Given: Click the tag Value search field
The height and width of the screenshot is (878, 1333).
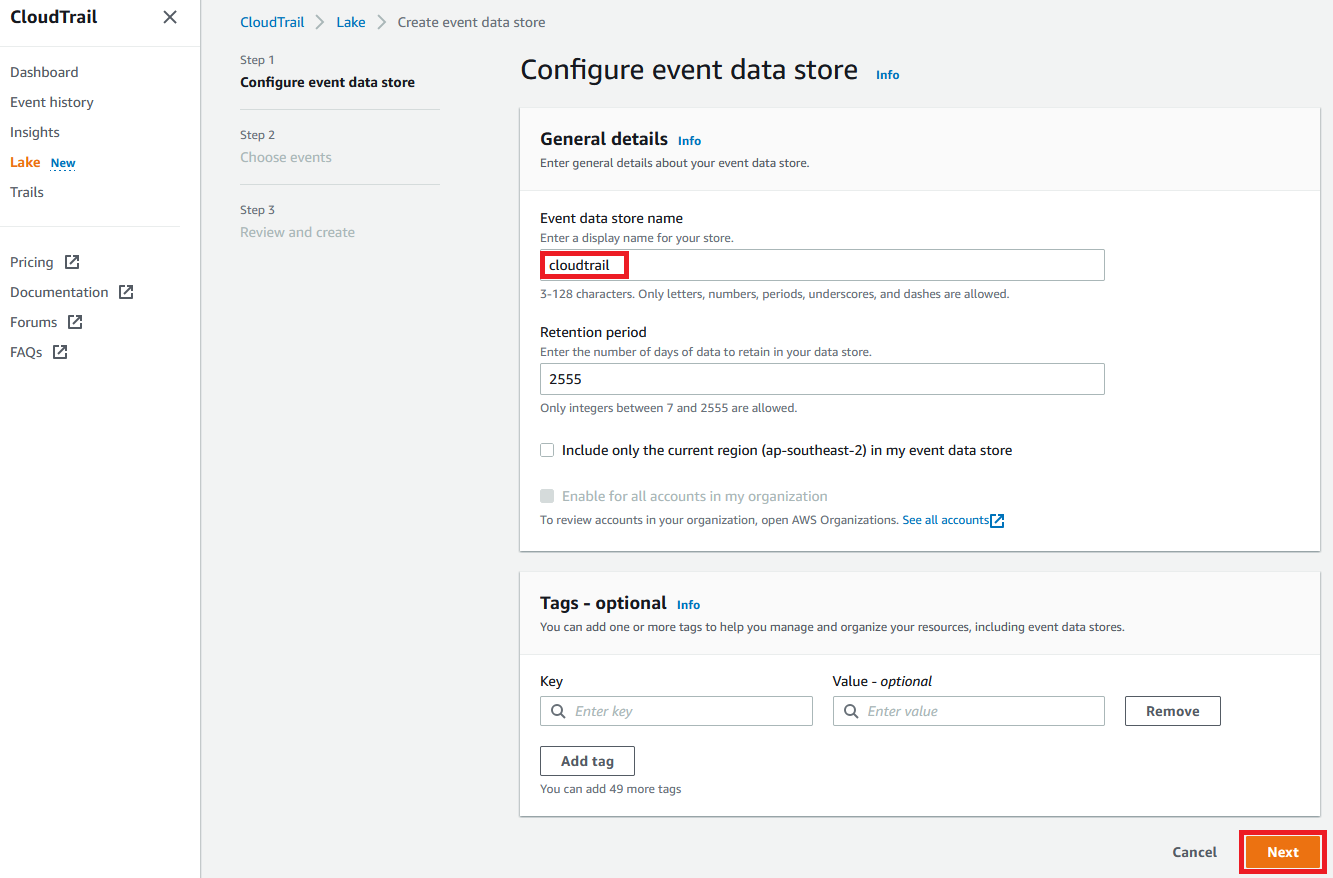Looking at the screenshot, I should pos(969,711).
